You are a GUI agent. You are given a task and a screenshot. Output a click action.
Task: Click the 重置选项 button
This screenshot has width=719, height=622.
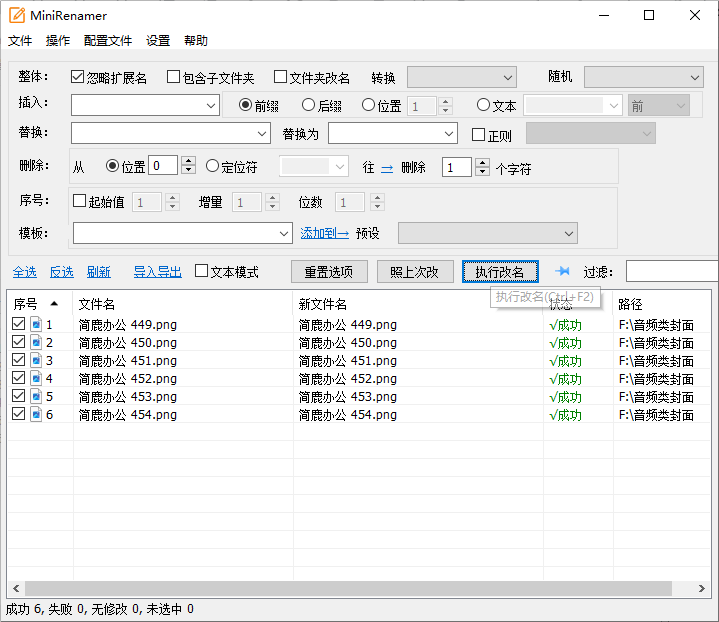pyautogui.click(x=329, y=272)
